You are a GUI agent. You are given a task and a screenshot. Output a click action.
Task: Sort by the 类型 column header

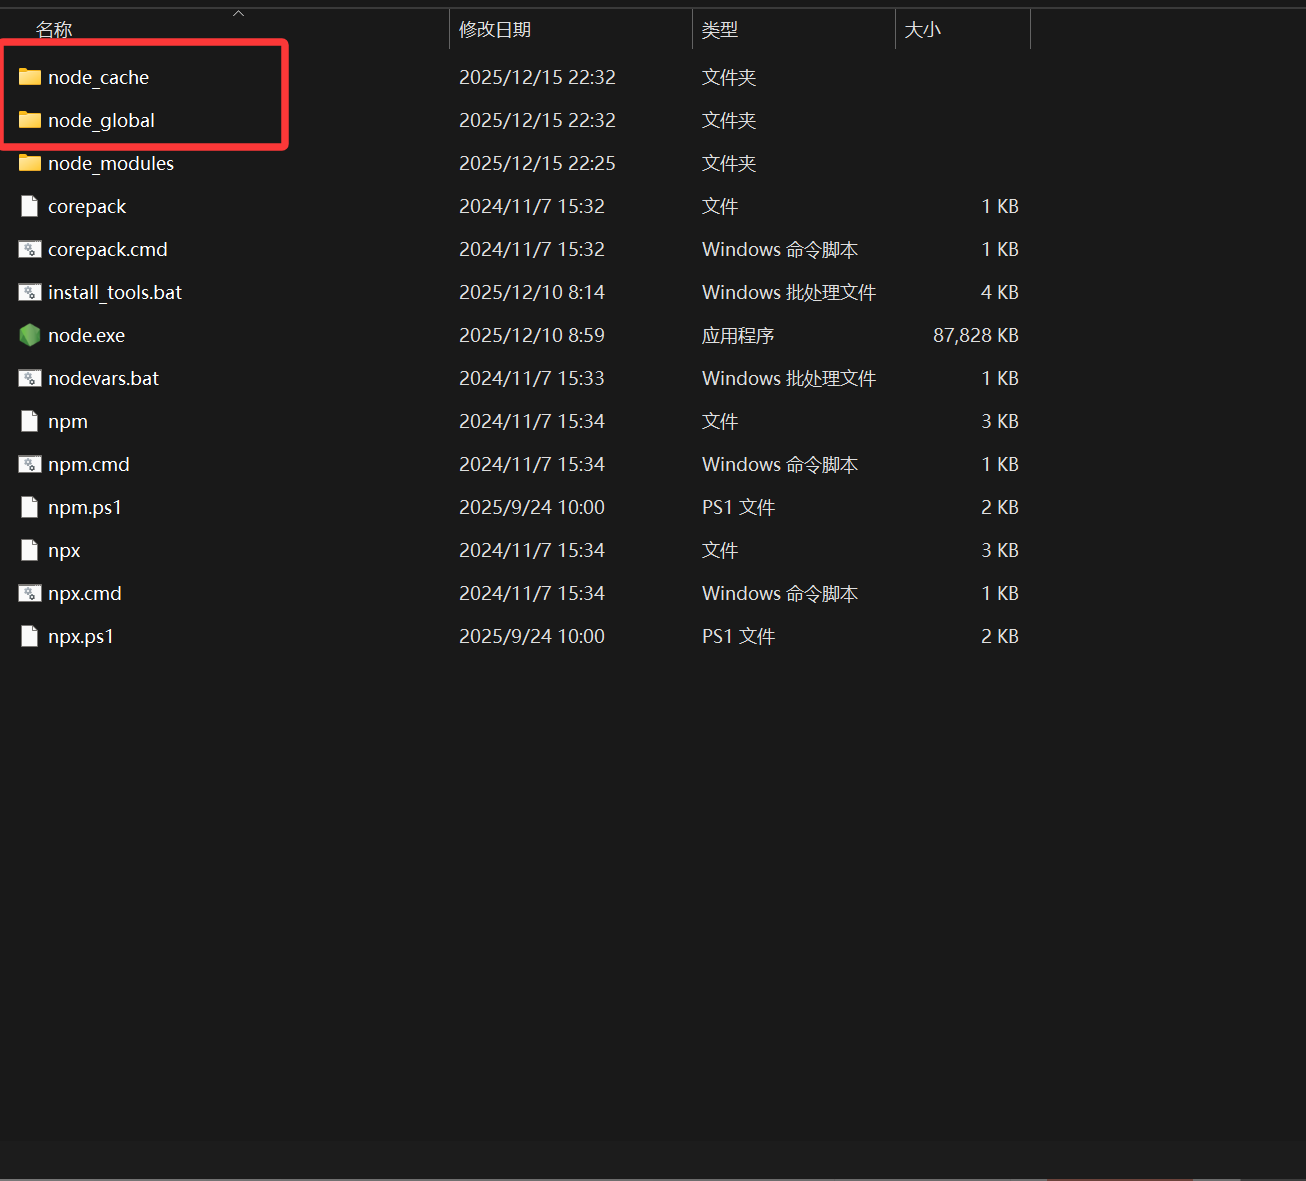point(720,30)
